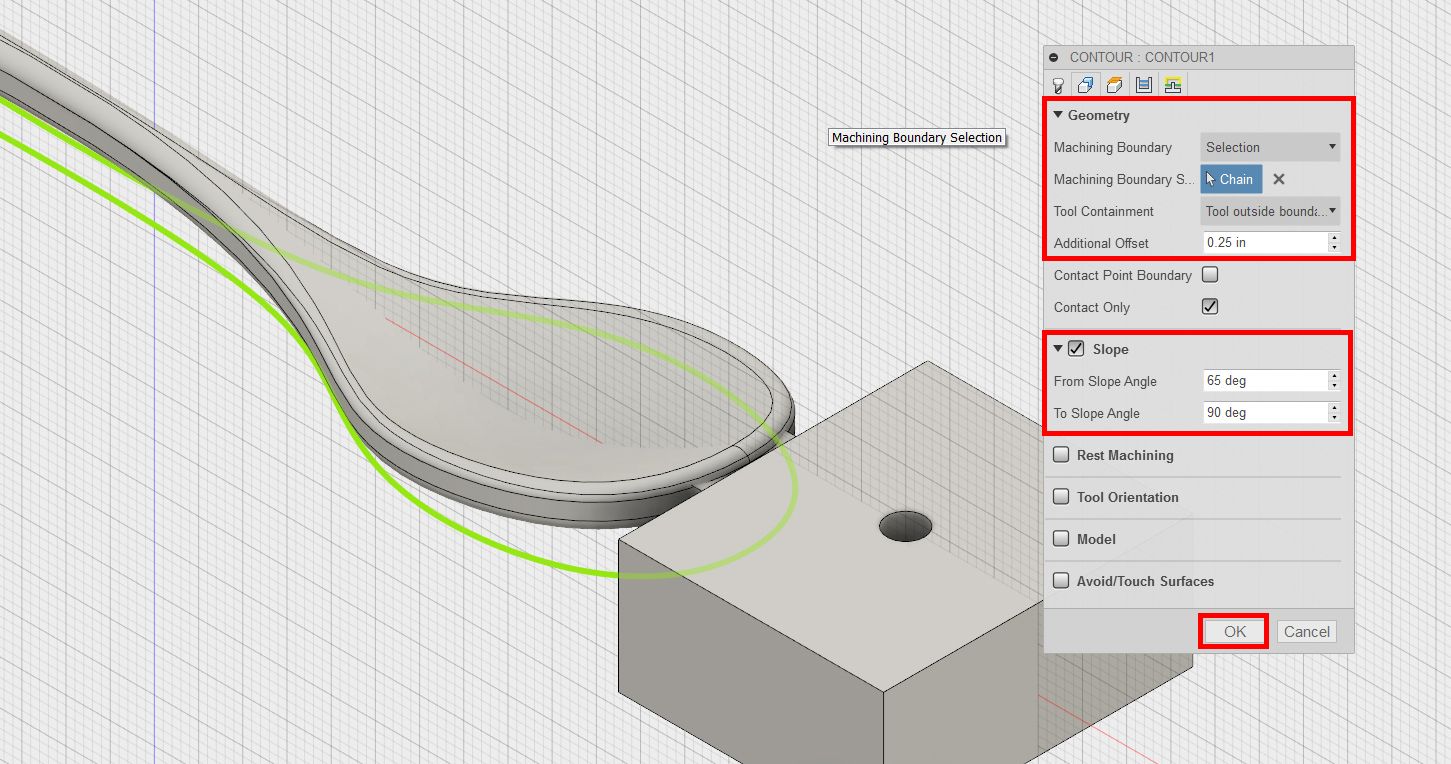Click the Chain selection button
Screen dimensions: 1451x764
[x=1231, y=179]
